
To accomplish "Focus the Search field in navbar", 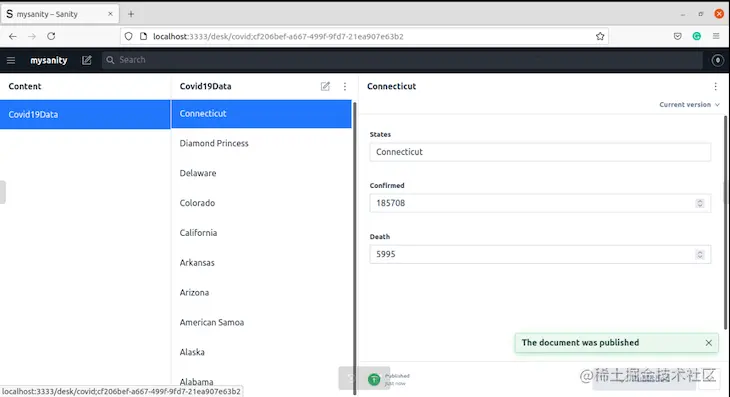I will point(402,60).
